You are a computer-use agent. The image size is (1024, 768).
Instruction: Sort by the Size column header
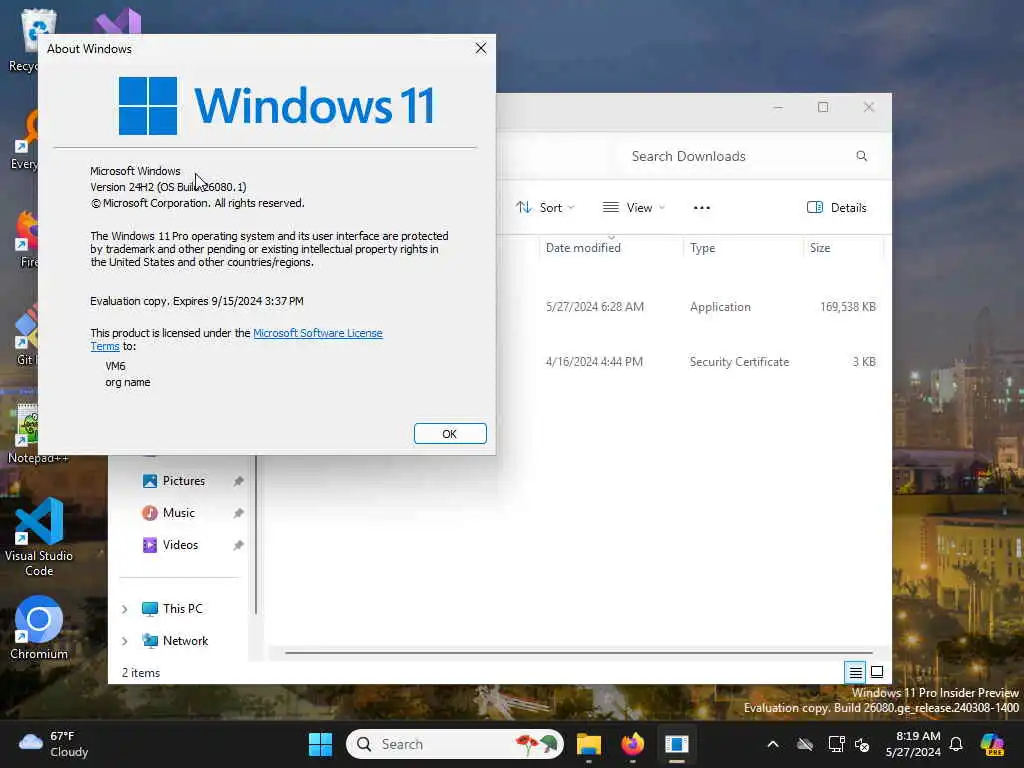coord(820,248)
